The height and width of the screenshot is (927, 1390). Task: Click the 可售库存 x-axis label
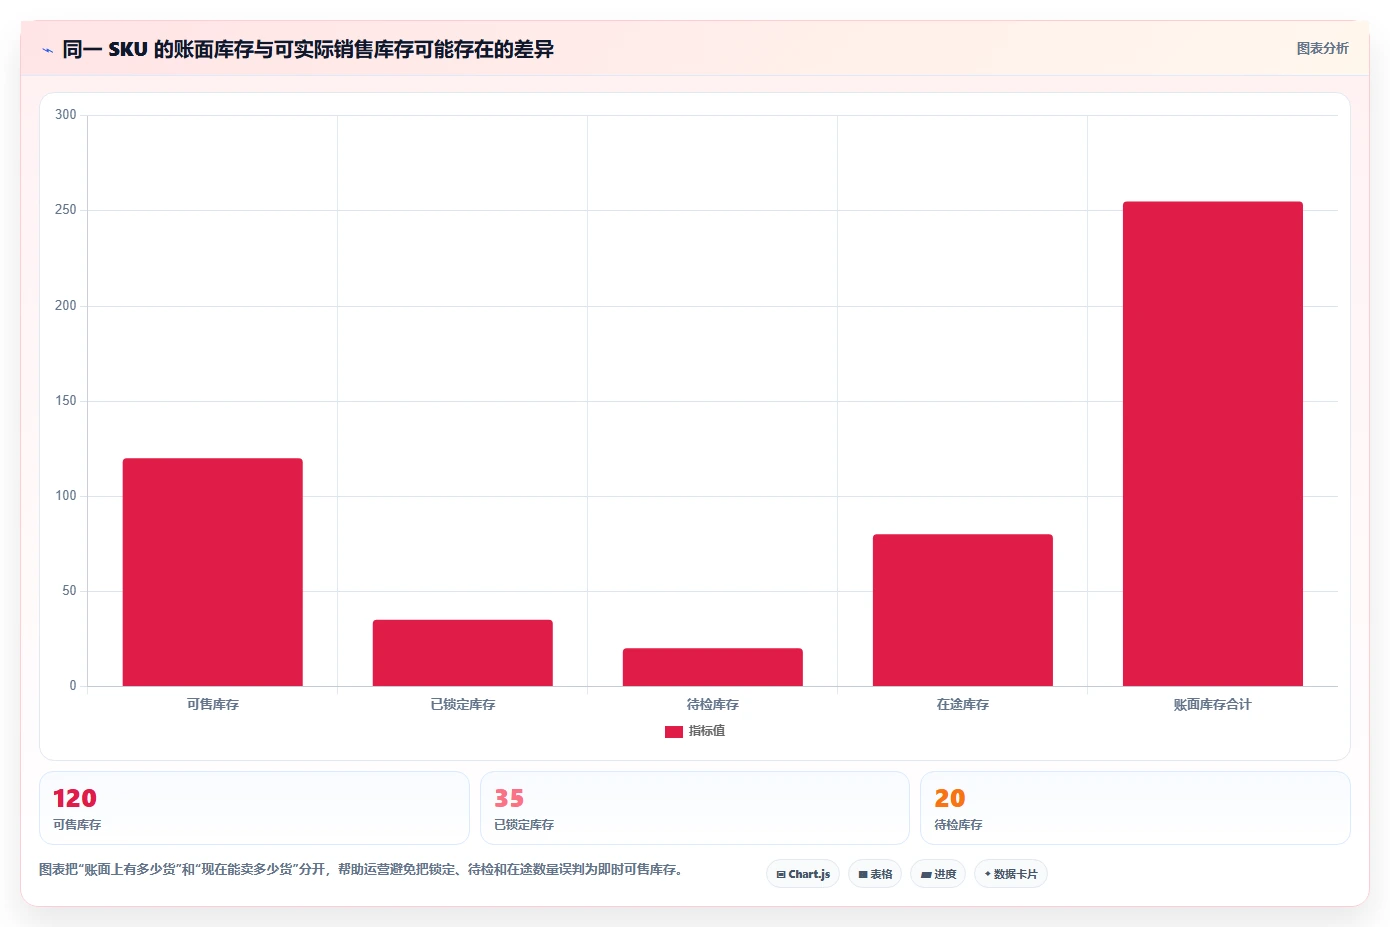click(213, 705)
